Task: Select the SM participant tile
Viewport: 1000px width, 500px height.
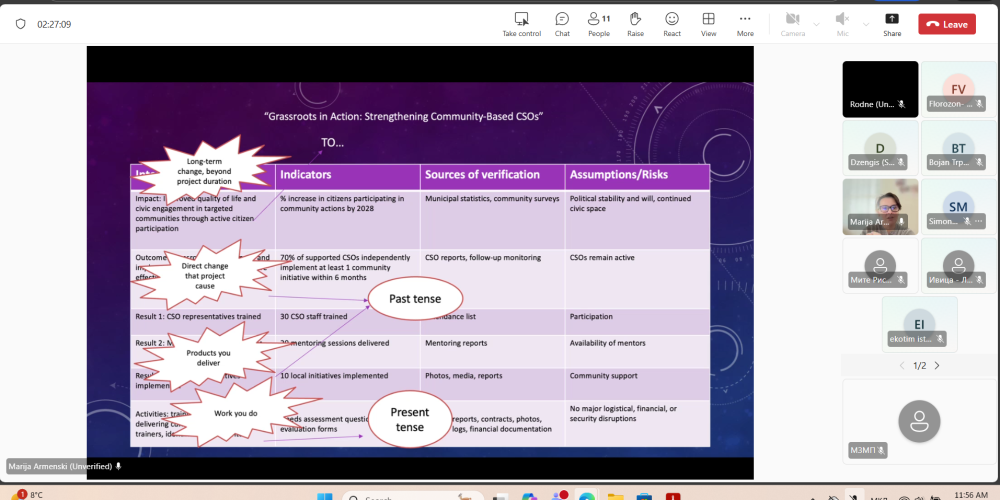Action: click(958, 207)
